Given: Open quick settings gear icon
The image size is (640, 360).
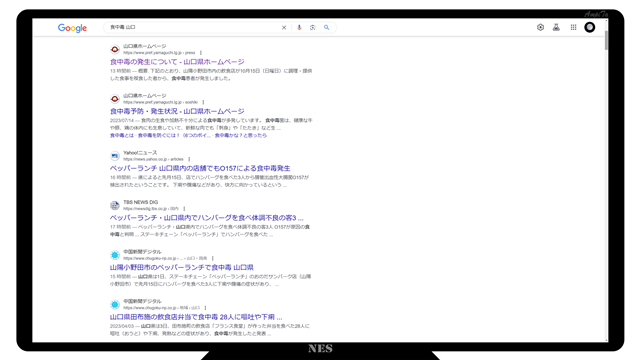Looking at the screenshot, I should (540, 27).
